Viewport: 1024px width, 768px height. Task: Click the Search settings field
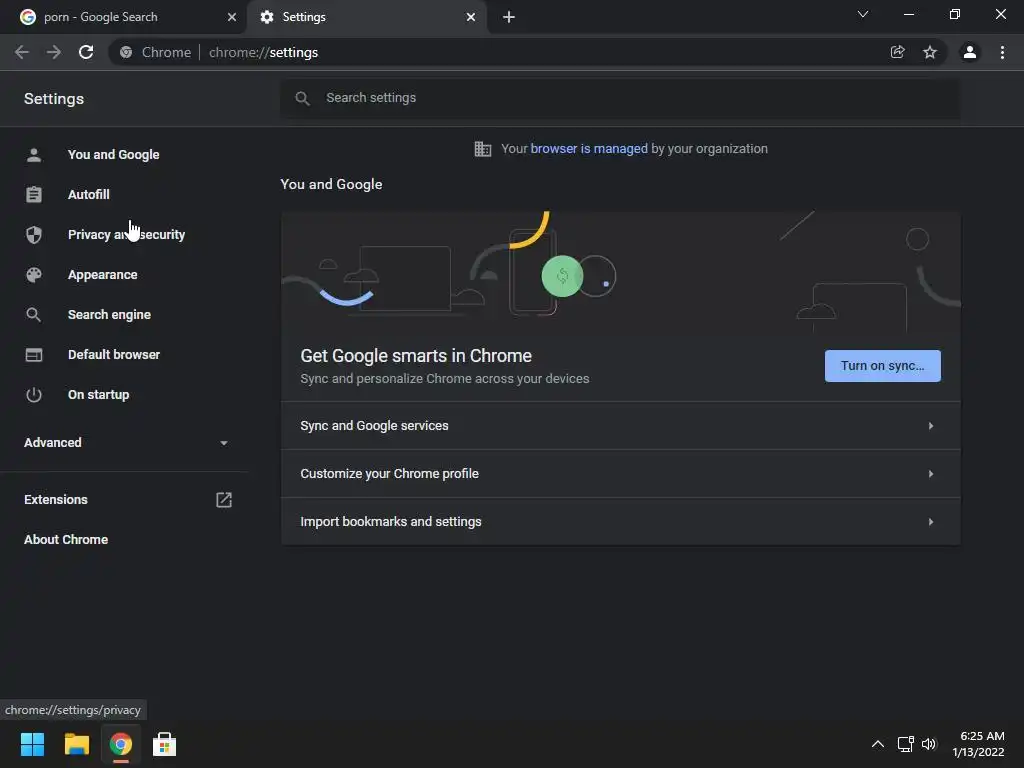[x=620, y=98]
